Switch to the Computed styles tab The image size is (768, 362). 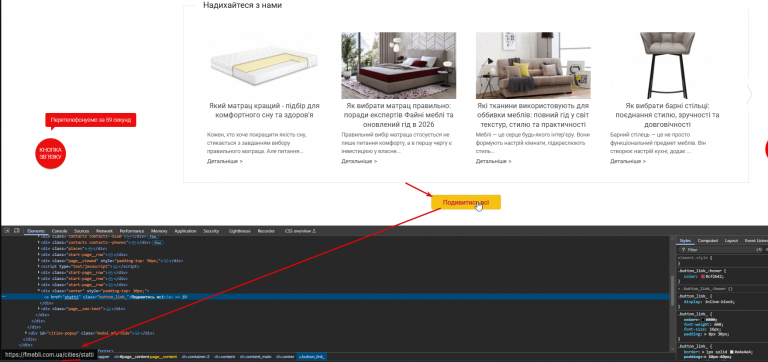[708, 241]
